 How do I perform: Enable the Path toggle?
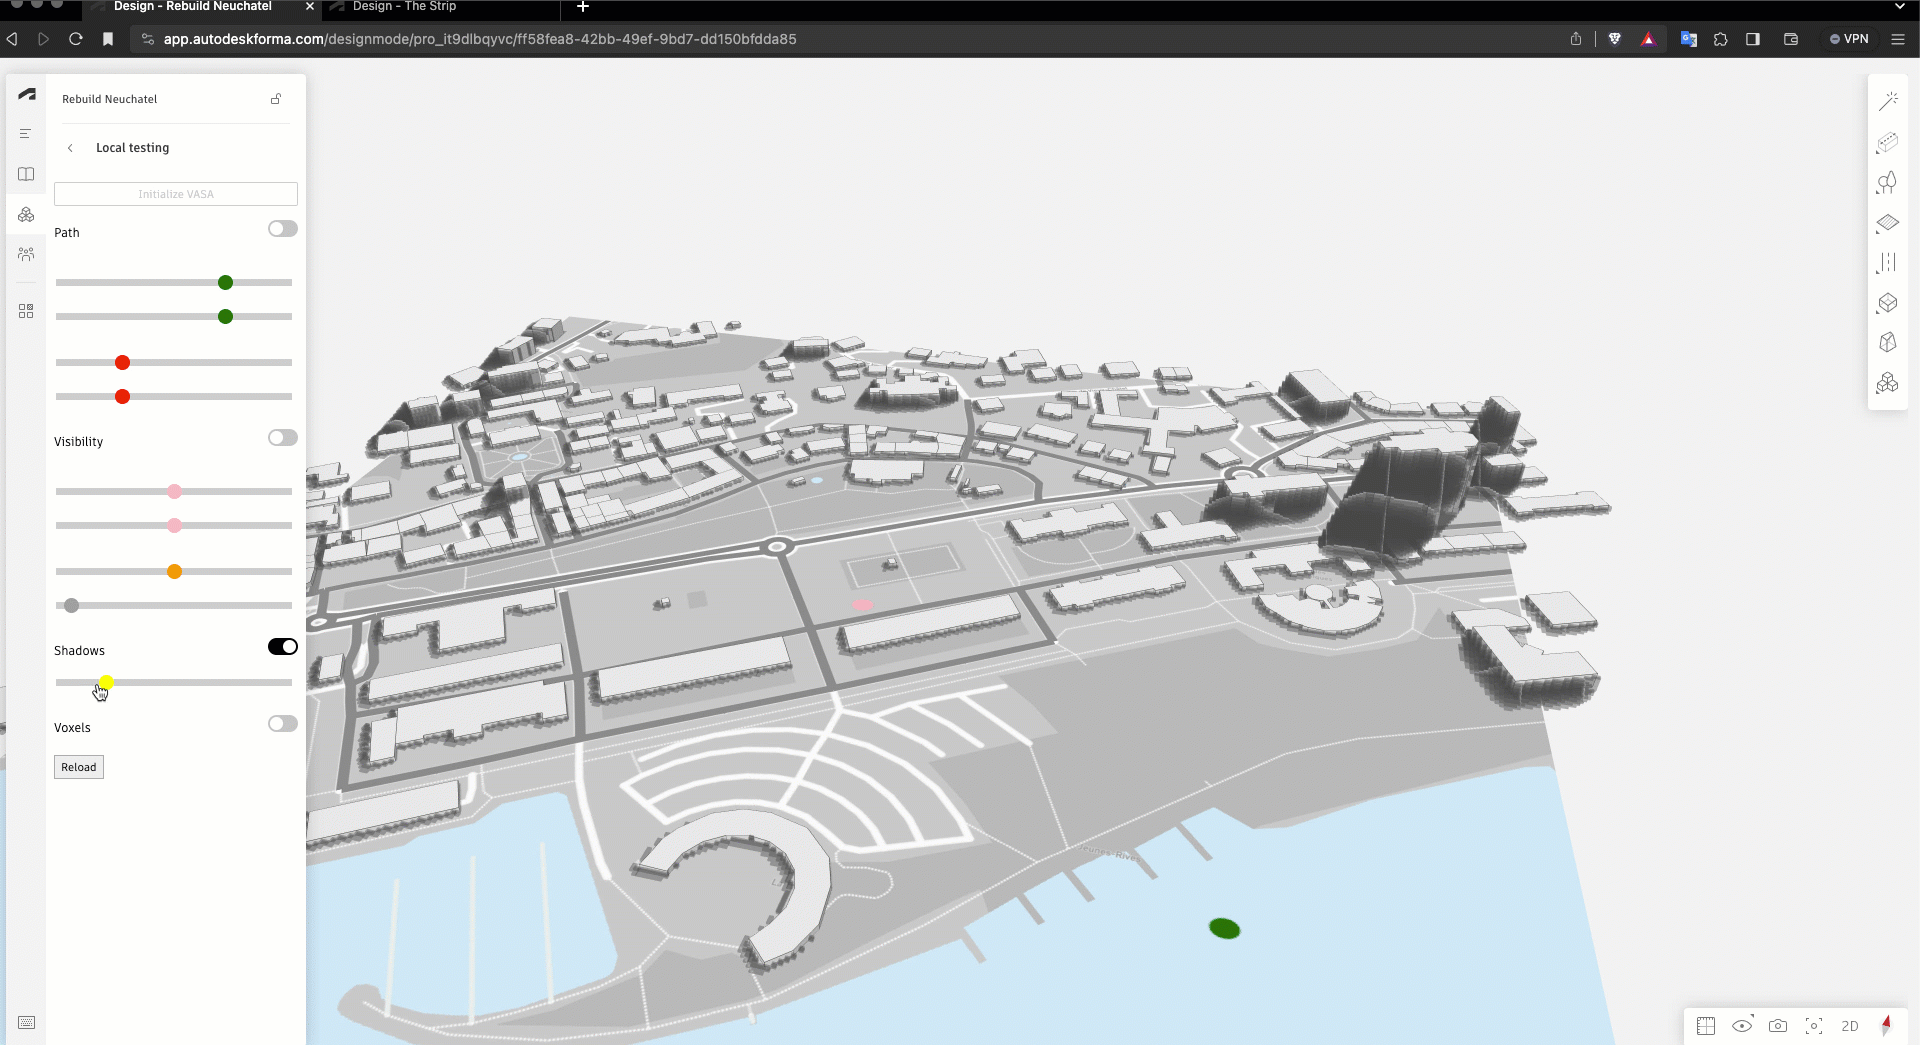(x=282, y=229)
